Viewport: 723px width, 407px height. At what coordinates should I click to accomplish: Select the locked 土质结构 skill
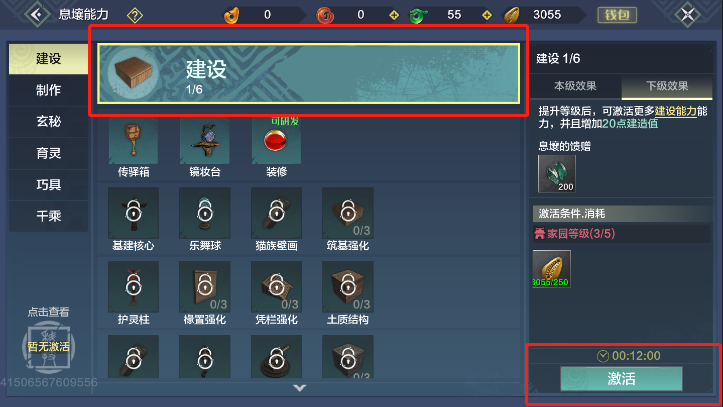pyautogui.click(x=348, y=287)
